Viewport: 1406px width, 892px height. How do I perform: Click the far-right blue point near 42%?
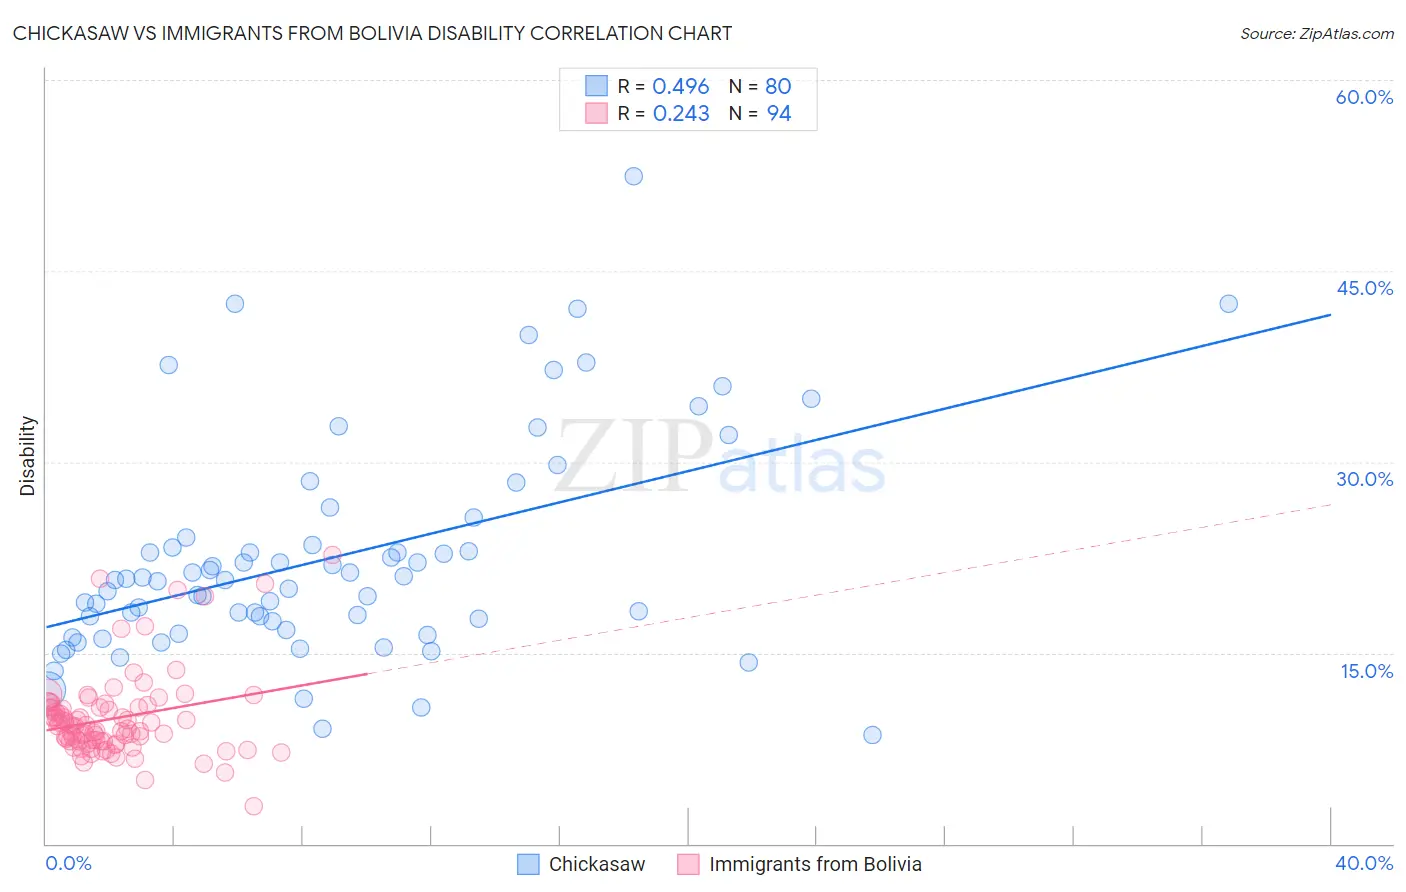click(1228, 304)
